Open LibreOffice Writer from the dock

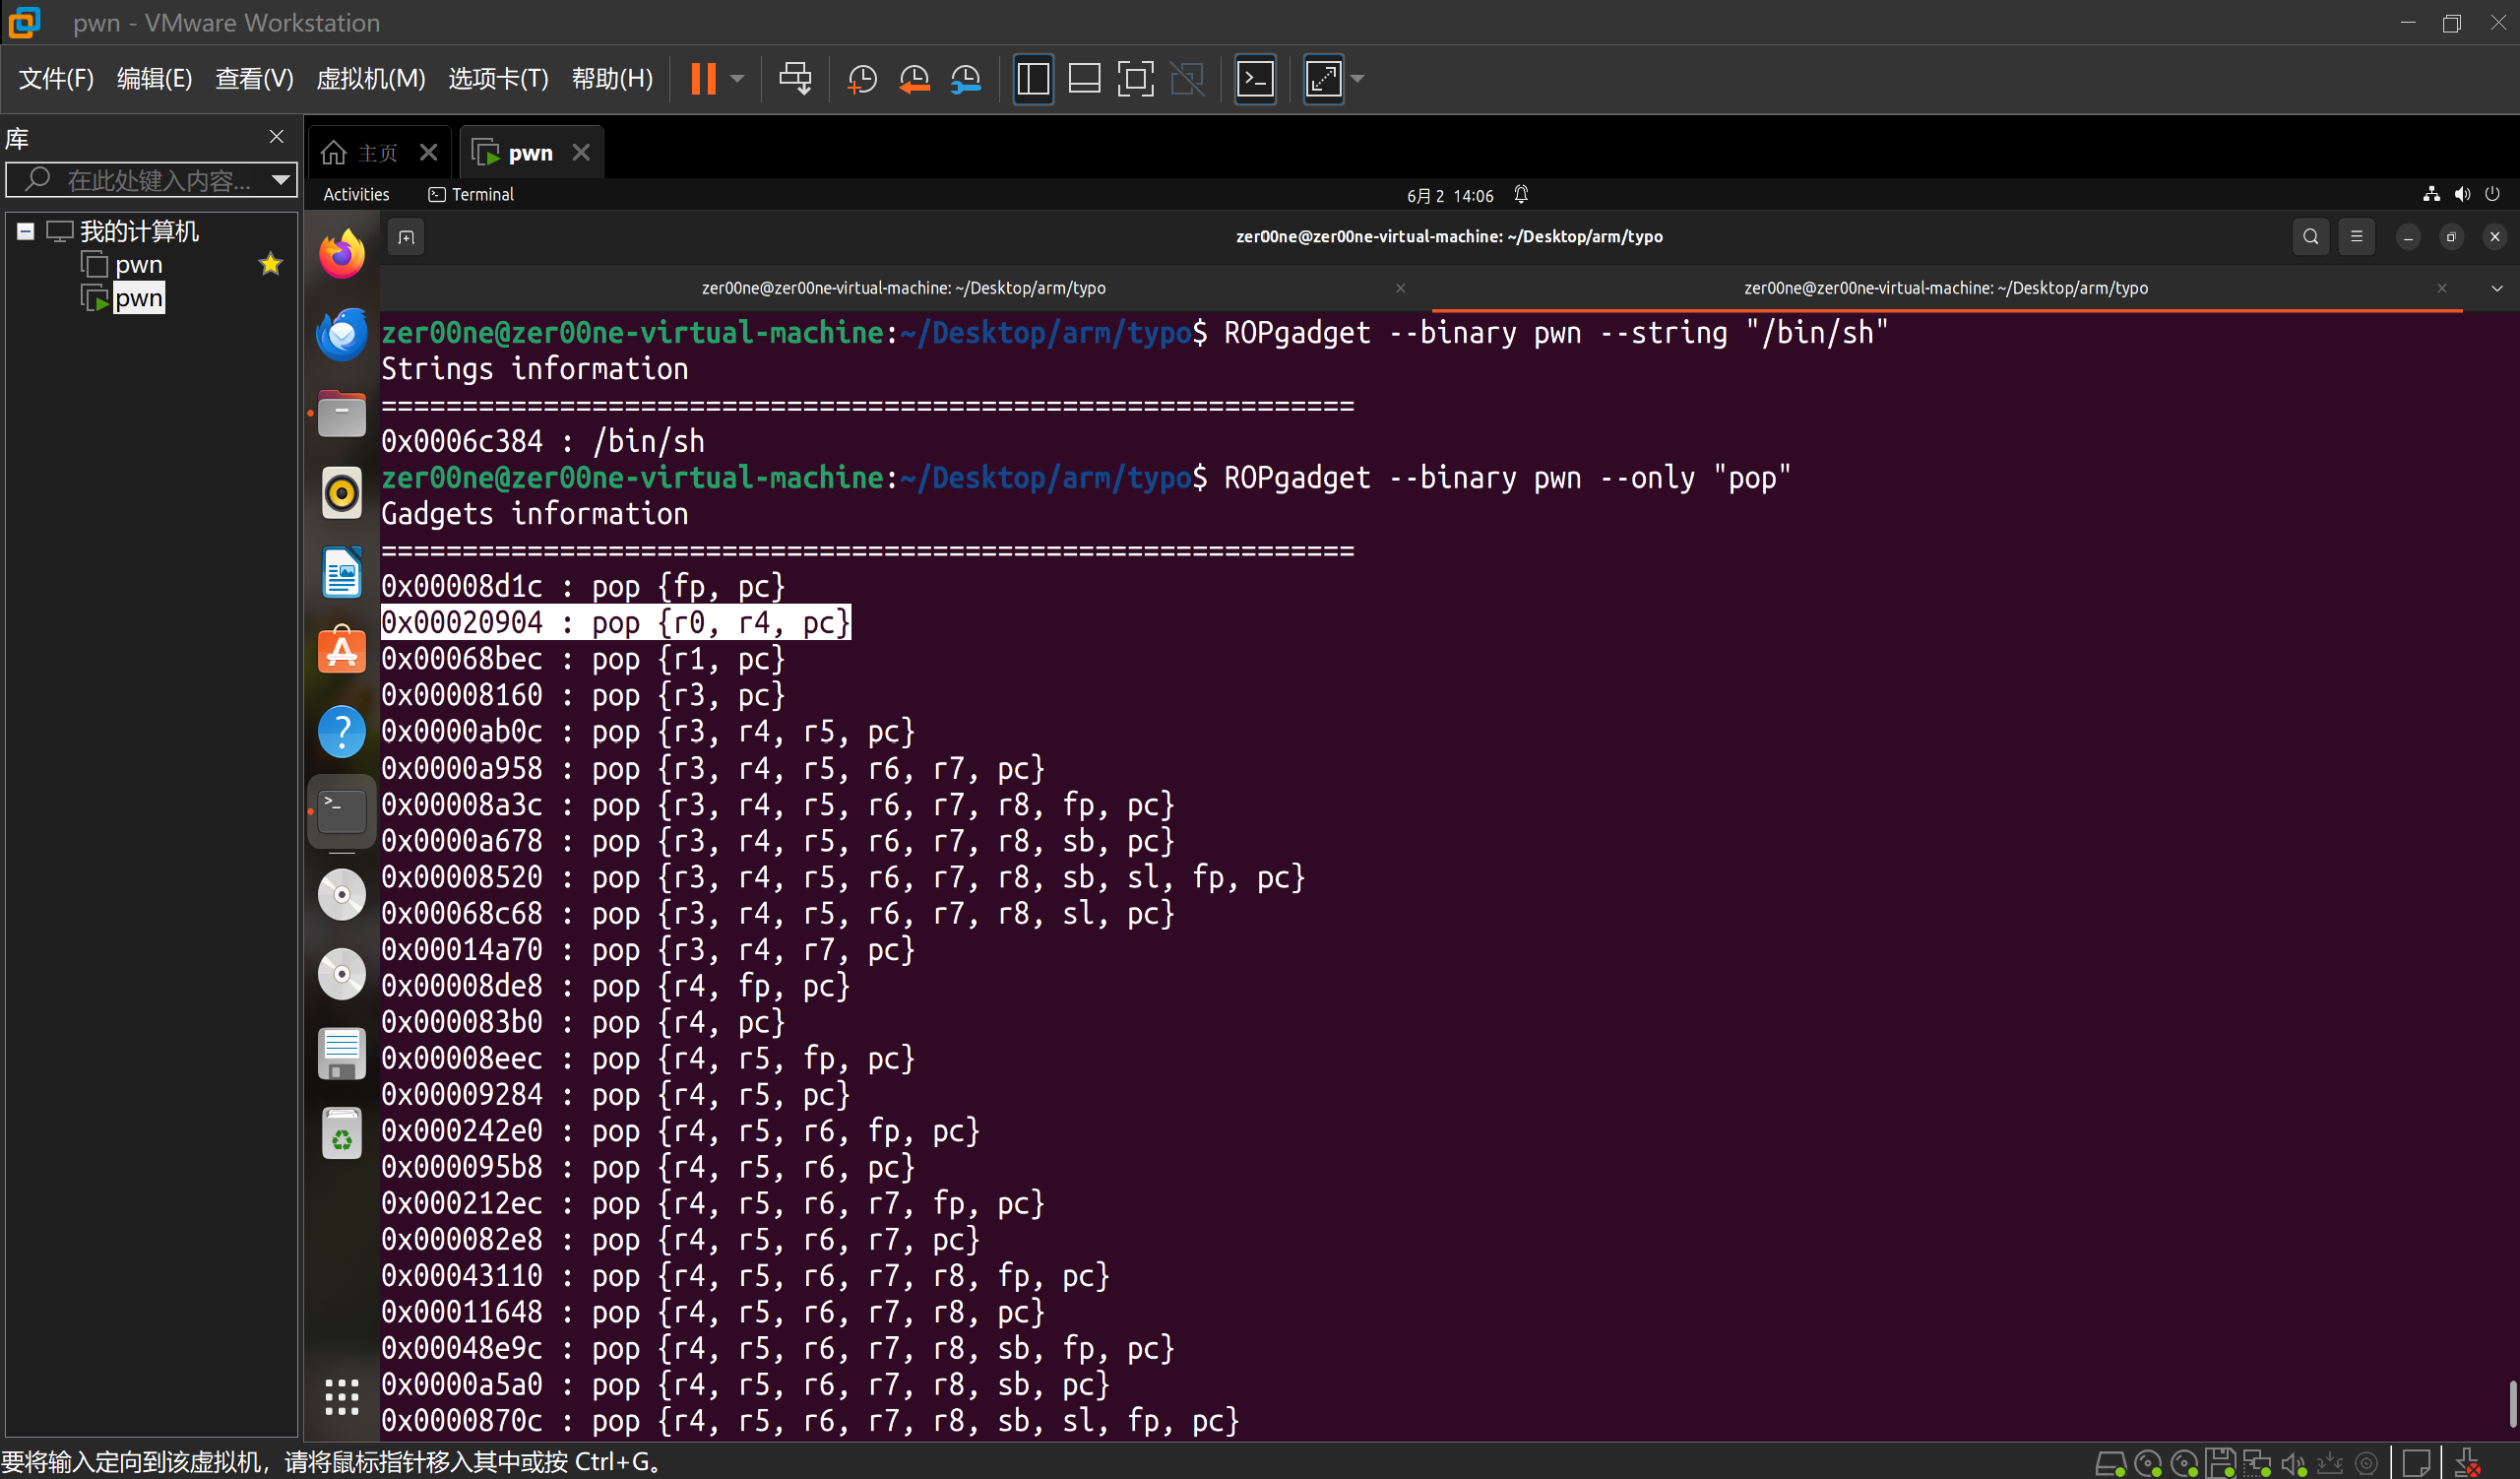pyautogui.click(x=342, y=573)
